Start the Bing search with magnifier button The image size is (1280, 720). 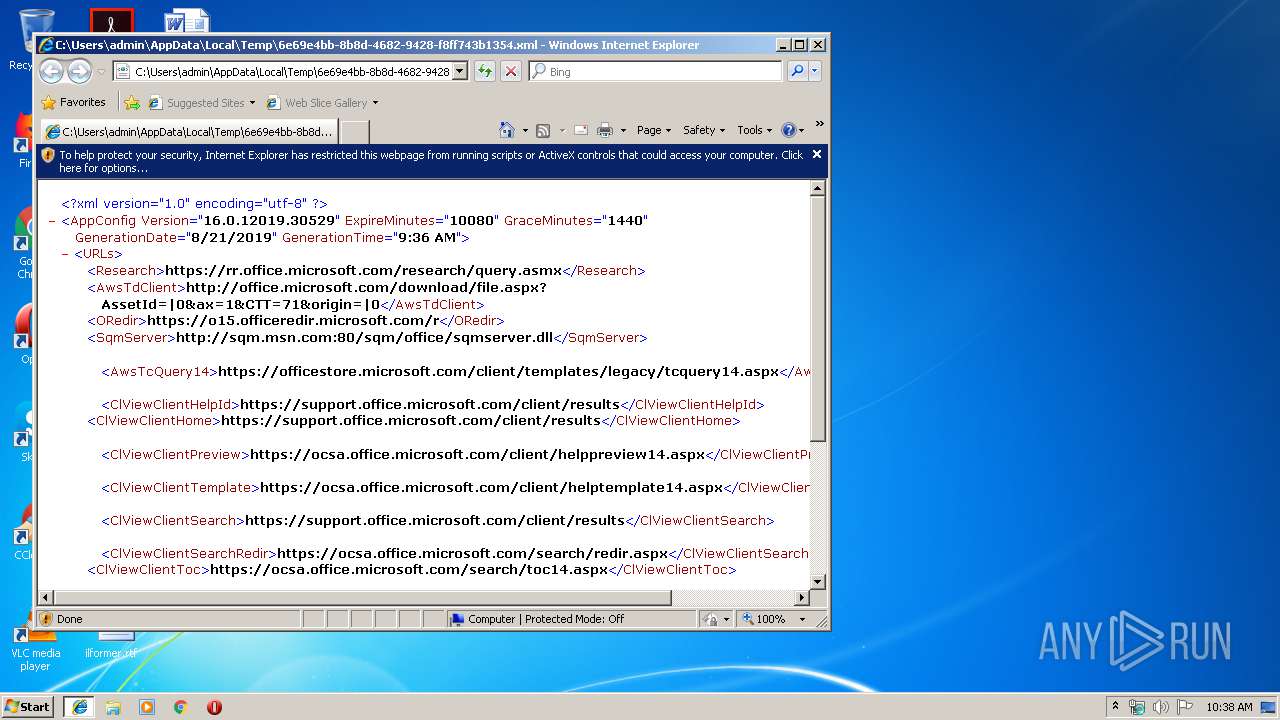797,71
